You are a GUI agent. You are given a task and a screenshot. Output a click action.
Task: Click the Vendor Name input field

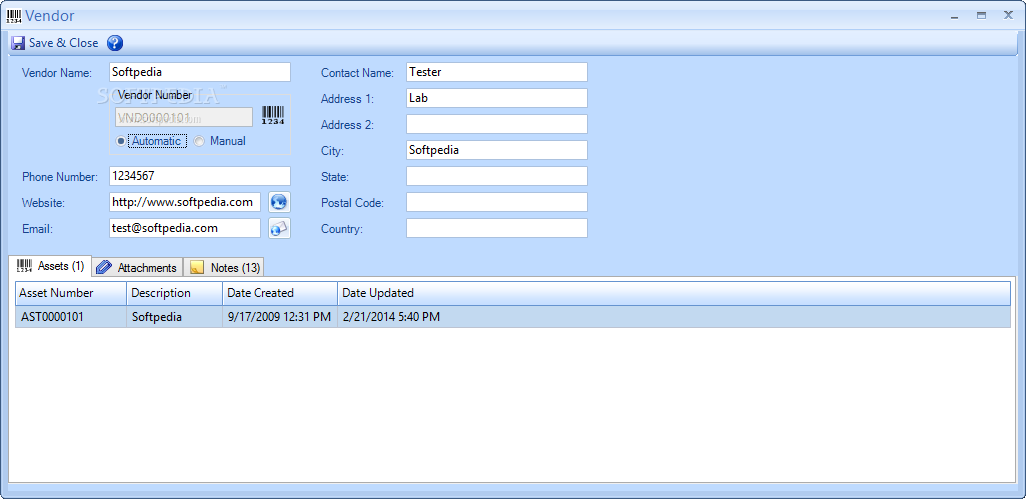200,72
